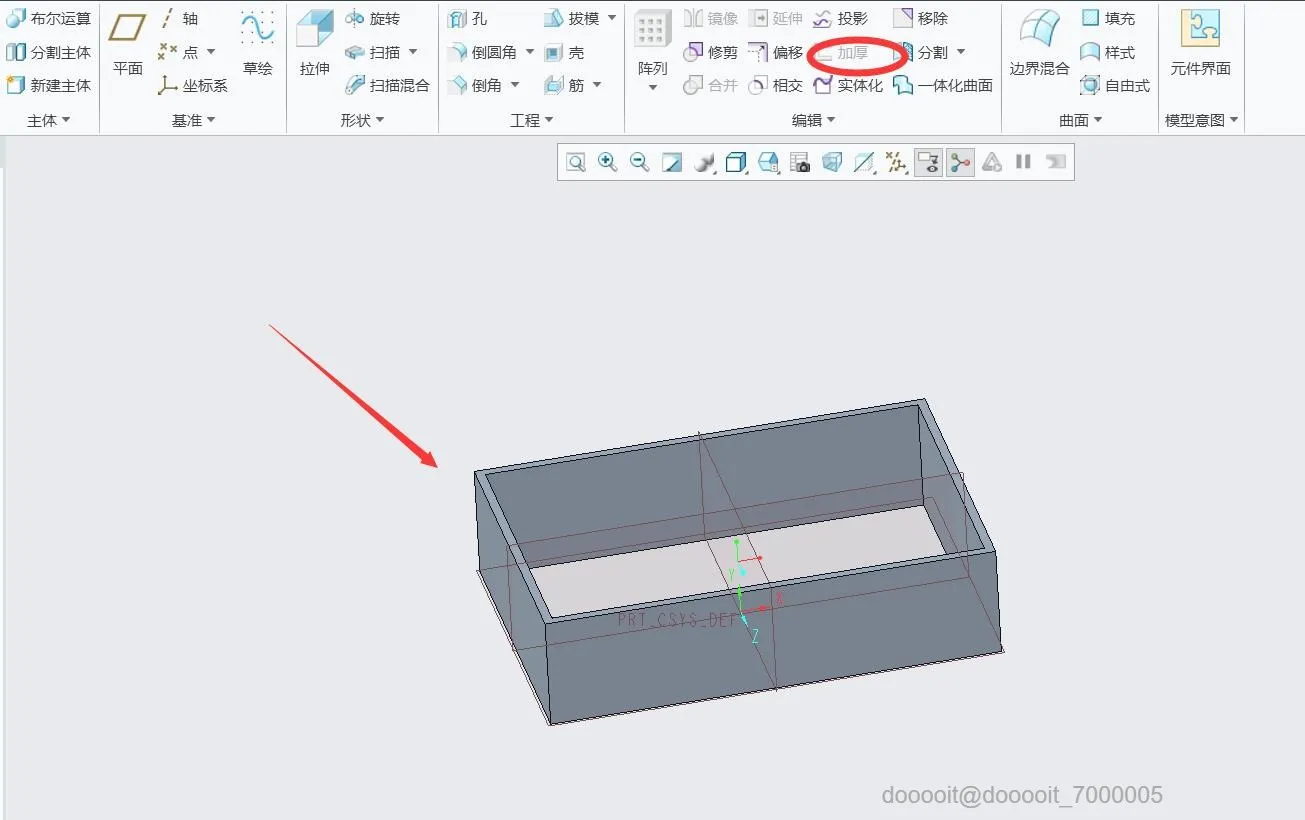Toggle the perspective view icon

[x=832, y=162]
